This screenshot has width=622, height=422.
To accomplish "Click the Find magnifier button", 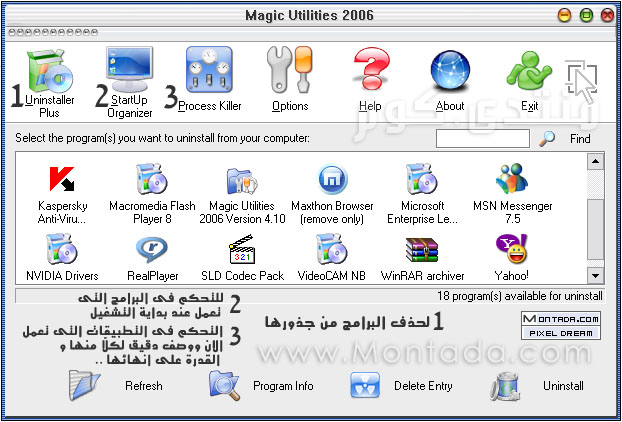I will point(547,139).
